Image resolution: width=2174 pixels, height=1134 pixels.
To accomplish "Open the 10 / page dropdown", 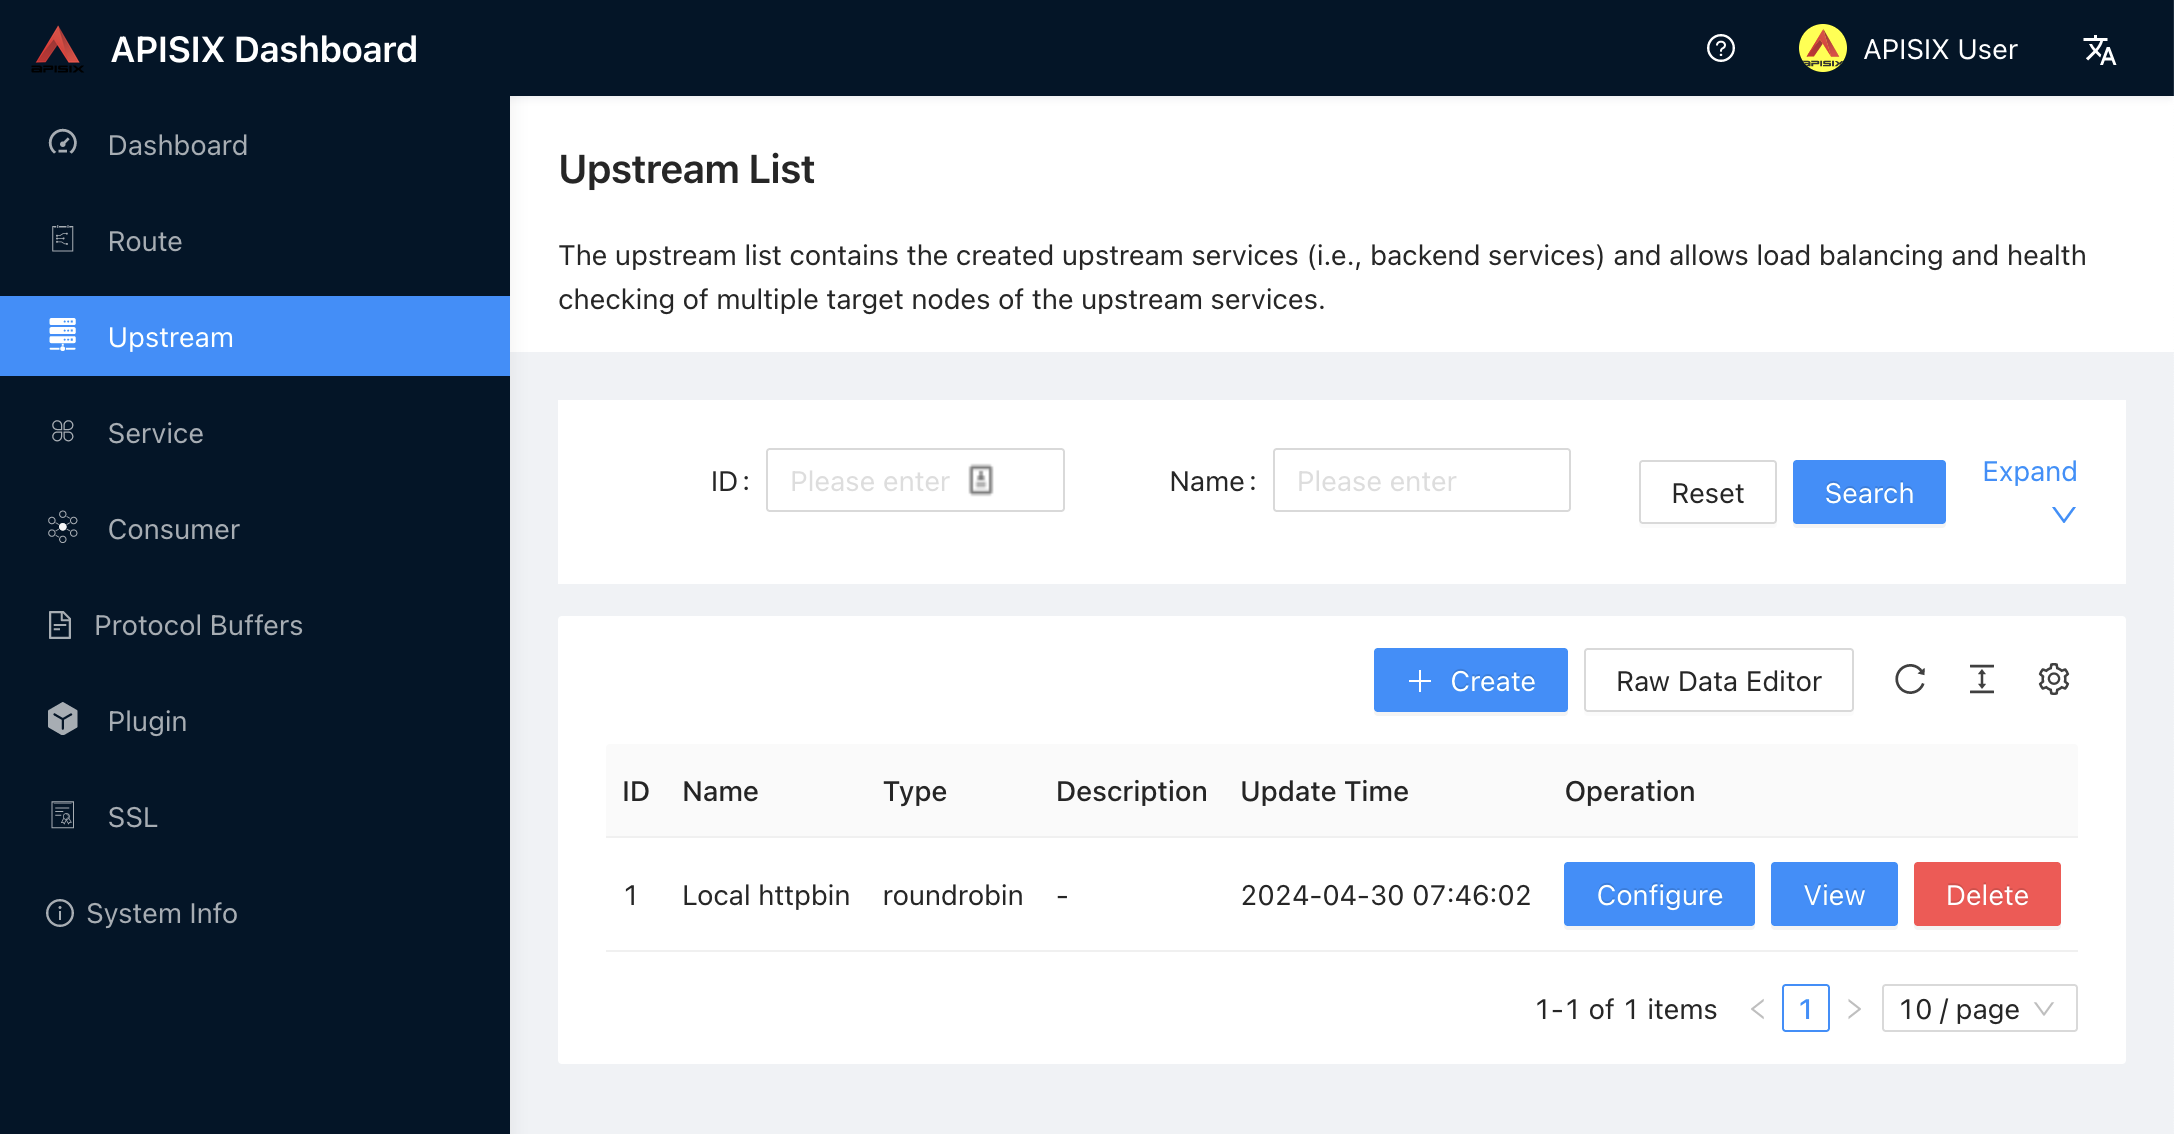I will [x=1978, y=1008].
